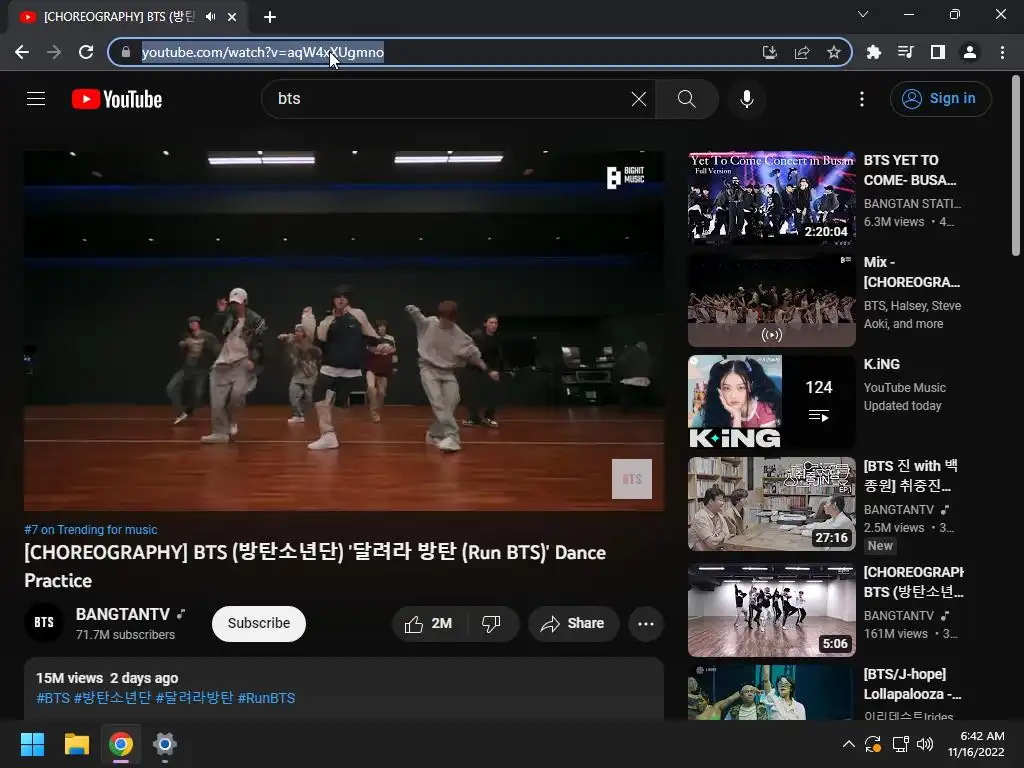Open File Explorer from taskbar
Viewport: 1024px width, 768px height.
click(76, 744)
